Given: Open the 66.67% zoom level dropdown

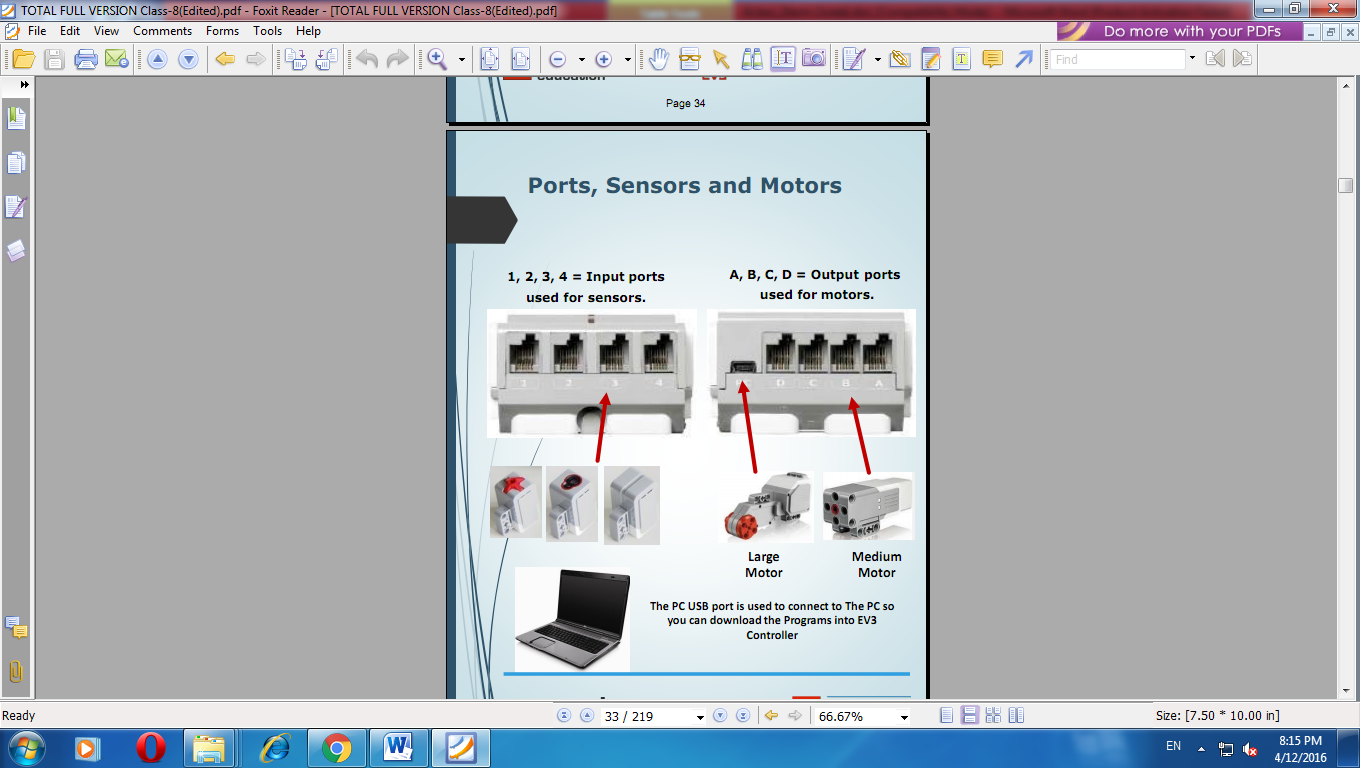Looking at the screenshot, I should pos(904,717).
